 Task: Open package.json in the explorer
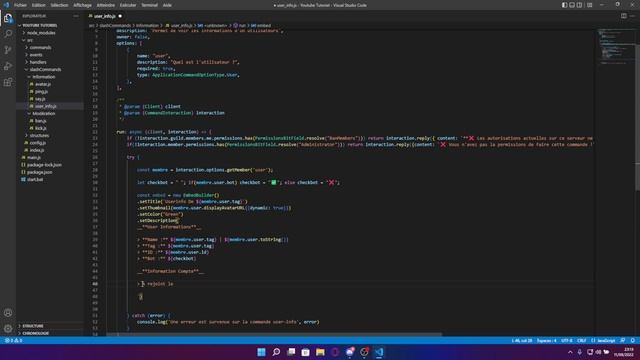[x=49, y=172]
